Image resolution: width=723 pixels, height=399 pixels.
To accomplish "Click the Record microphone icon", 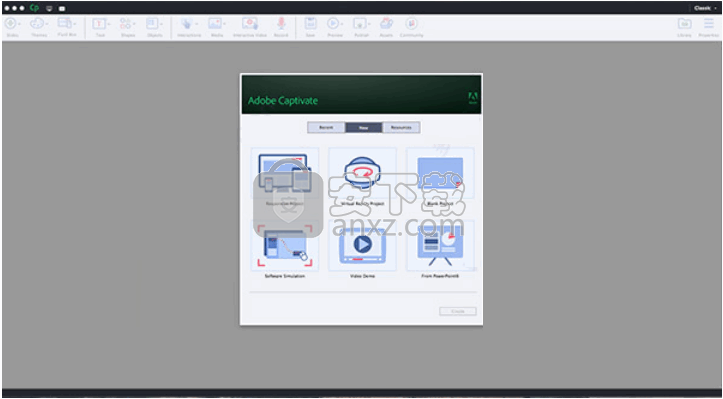I will pyautogui.click(x=281, y=24).
